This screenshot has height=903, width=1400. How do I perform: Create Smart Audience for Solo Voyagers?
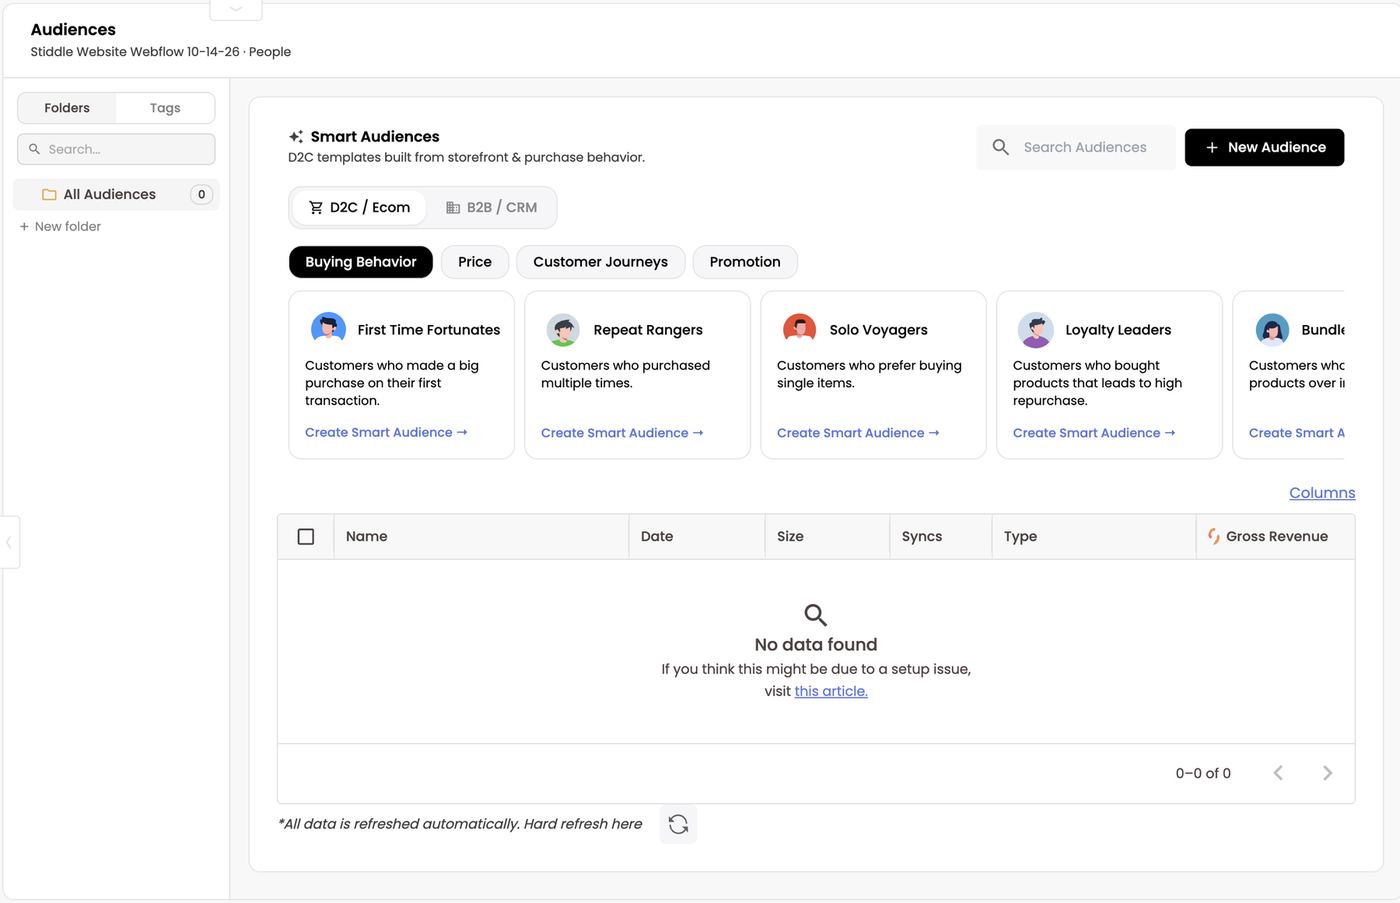(858, 433)
